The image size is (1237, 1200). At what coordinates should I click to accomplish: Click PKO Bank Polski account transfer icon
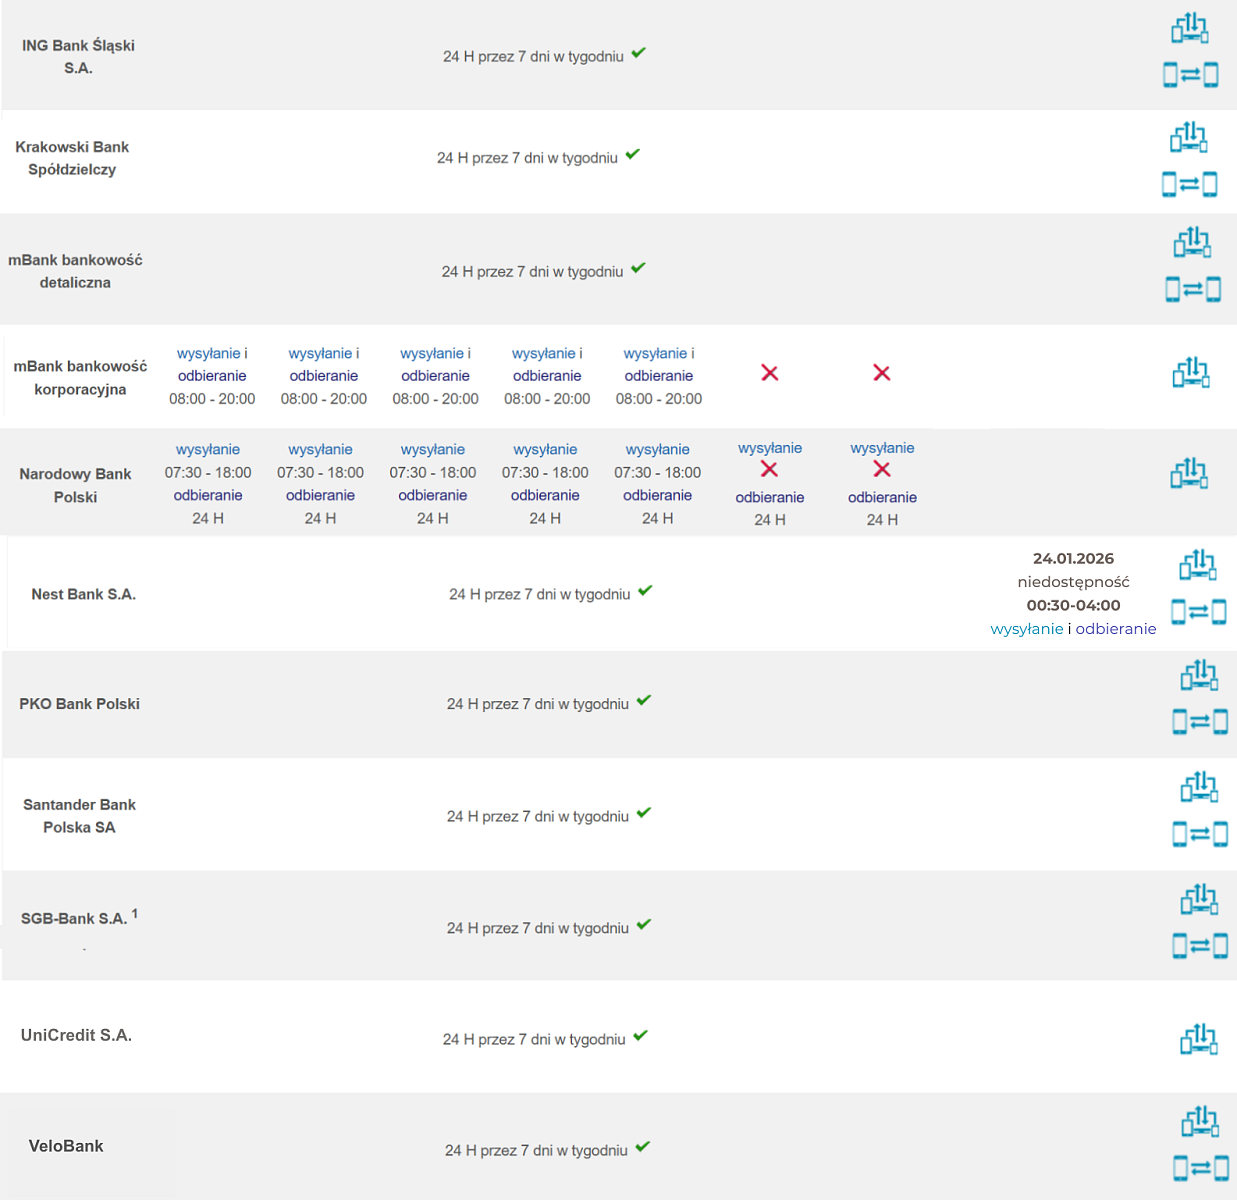[1199, 676]
